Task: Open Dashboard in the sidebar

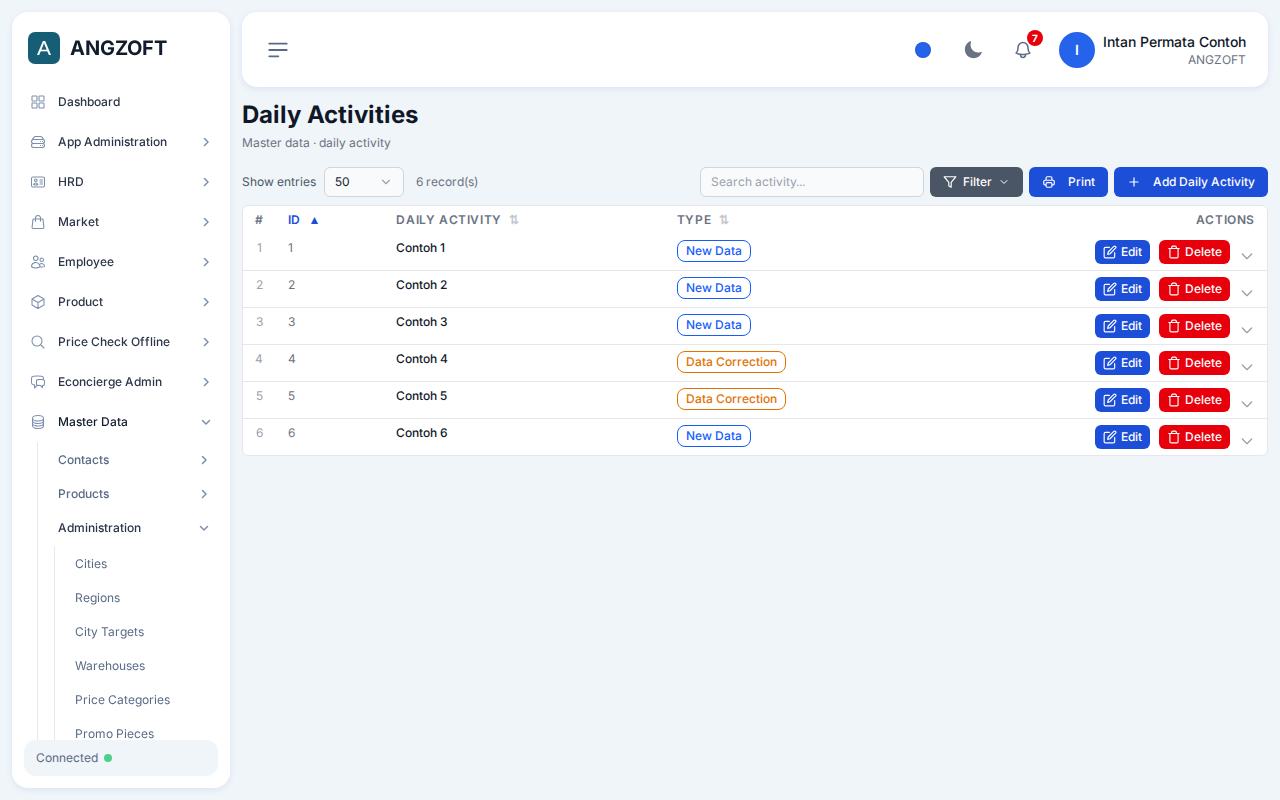Action: pos(121,102)
